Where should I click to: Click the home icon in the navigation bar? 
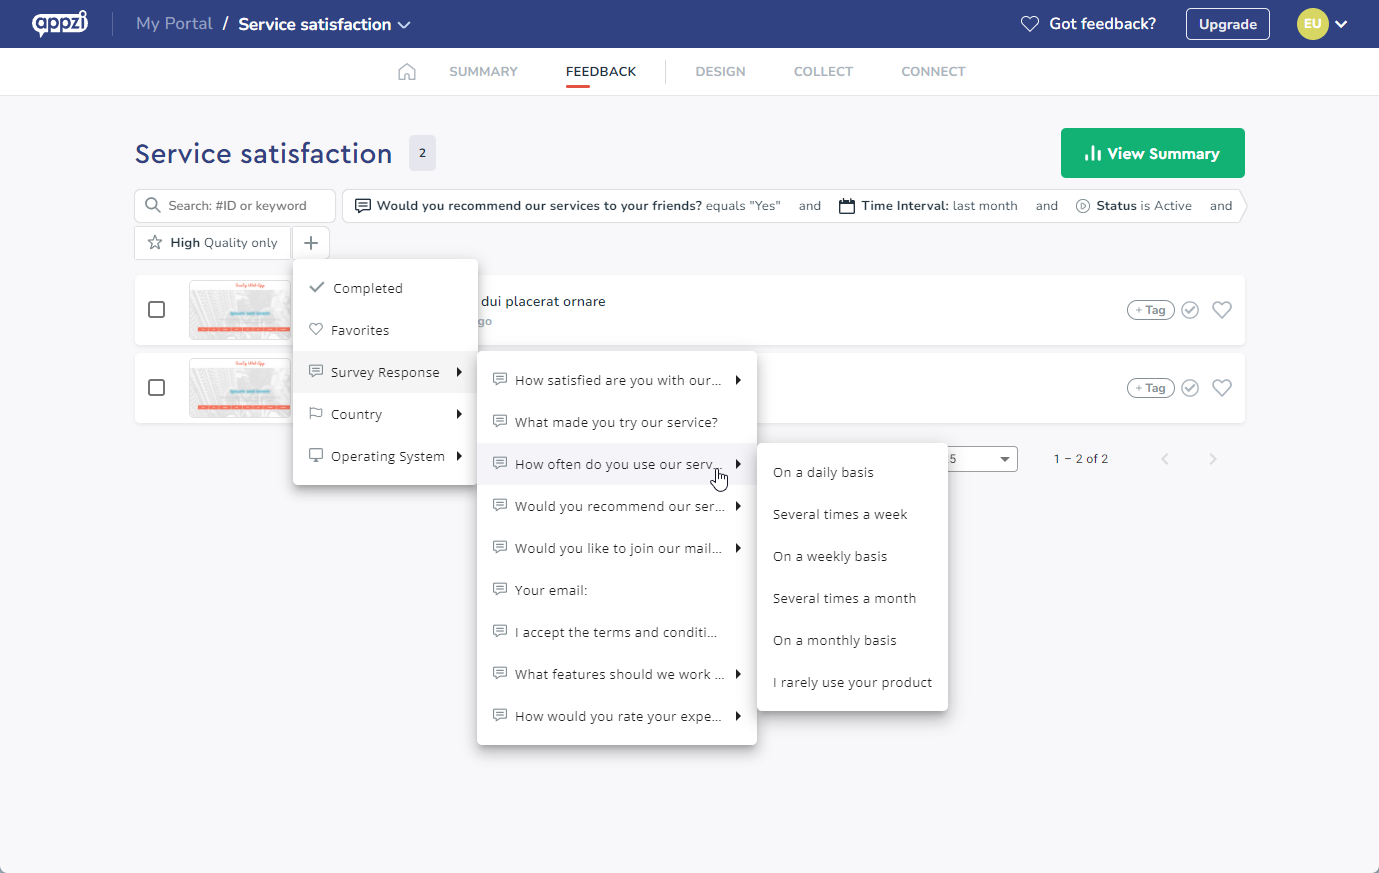[407, 71]
